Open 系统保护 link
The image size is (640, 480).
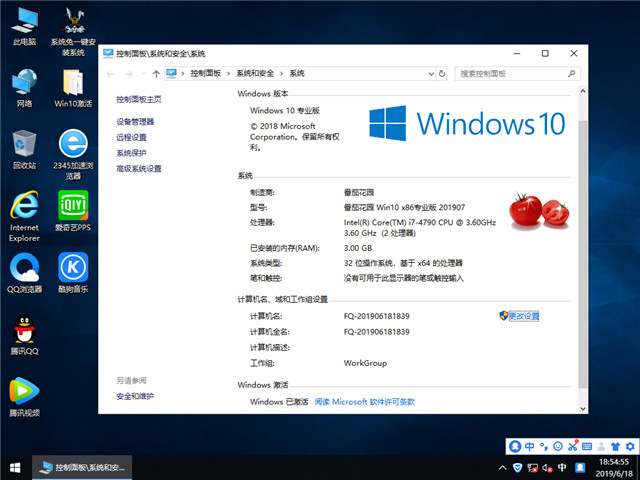[x=131, y=153]
